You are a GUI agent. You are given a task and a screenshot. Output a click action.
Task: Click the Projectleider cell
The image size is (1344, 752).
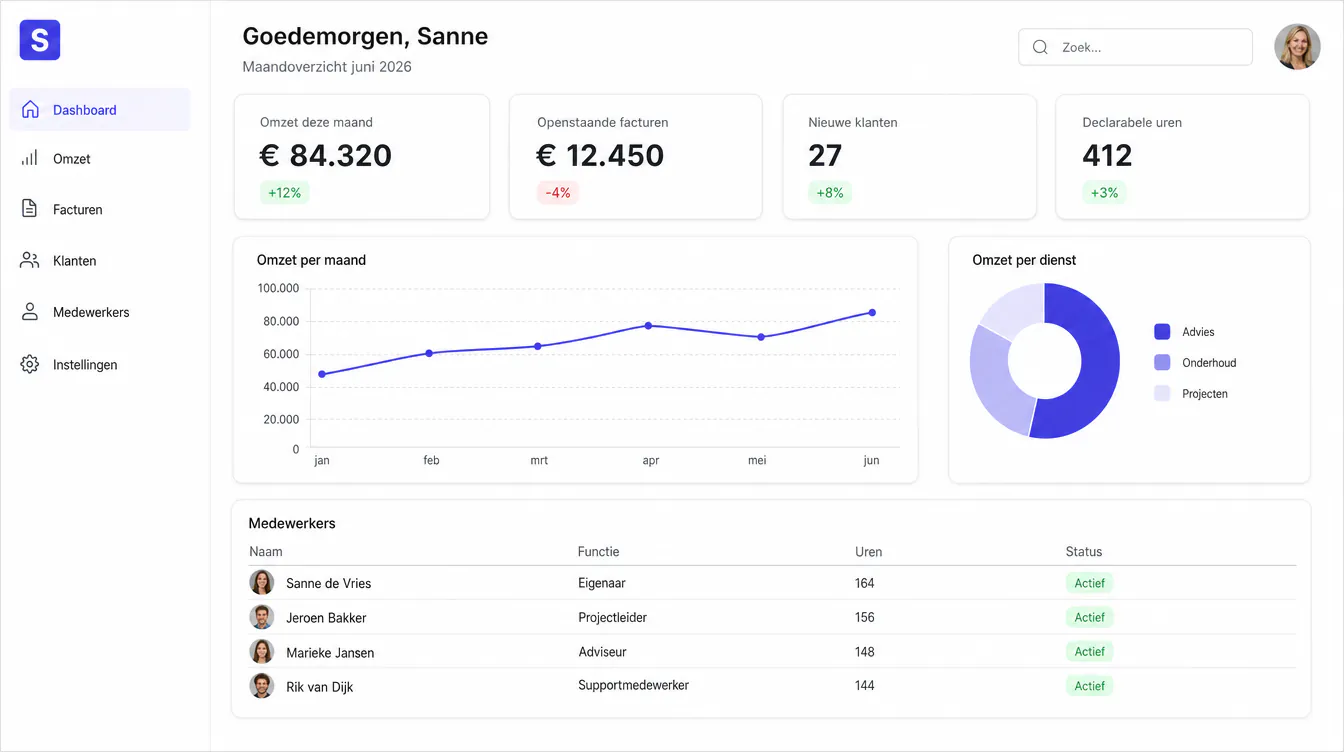click(x=613, y=618)
